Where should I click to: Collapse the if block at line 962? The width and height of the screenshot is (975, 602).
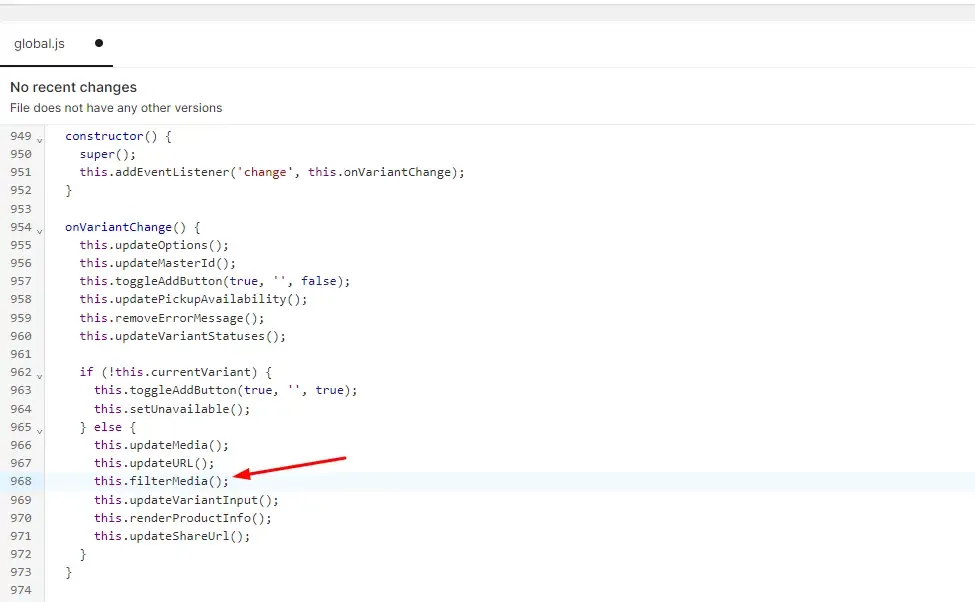click(x=40, y=376)
